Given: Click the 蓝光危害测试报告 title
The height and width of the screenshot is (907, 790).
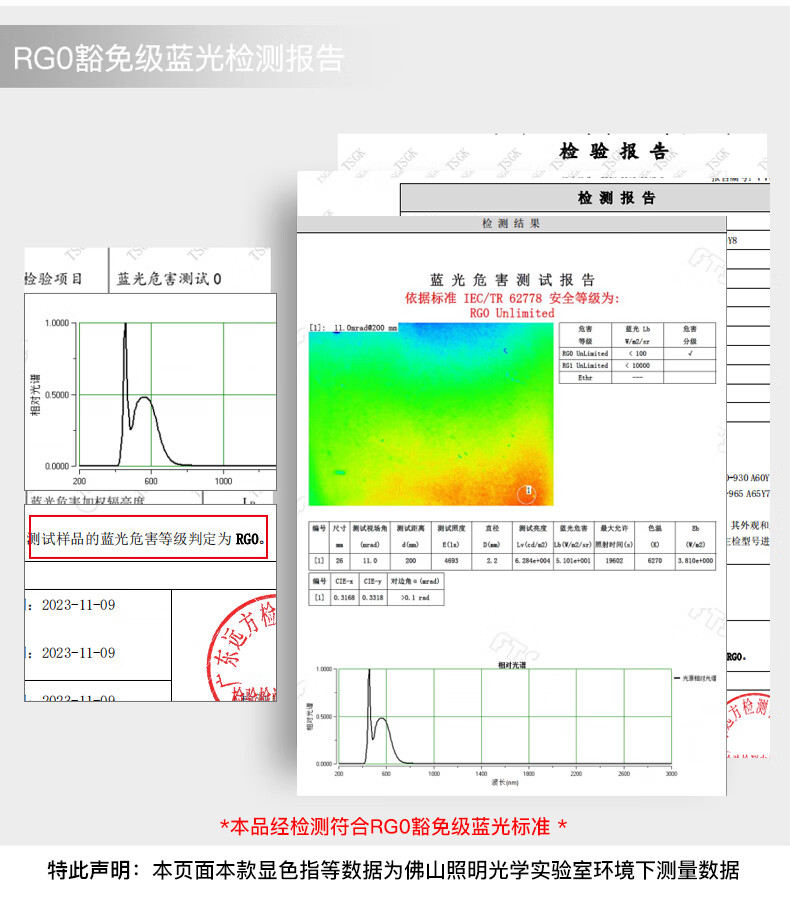Looking at the screenshot, I should (x=512, y=280).
